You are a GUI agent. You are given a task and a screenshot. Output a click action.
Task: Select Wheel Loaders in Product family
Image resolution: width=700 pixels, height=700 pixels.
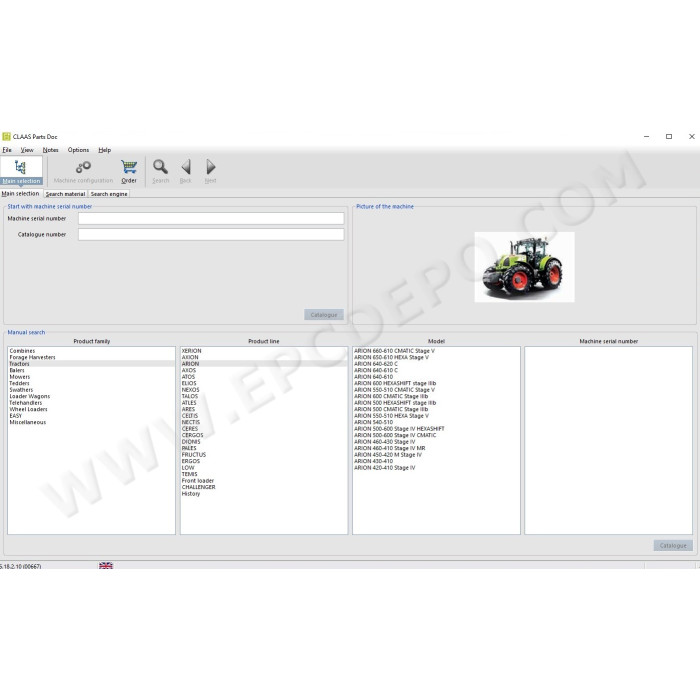coord(91,409)
